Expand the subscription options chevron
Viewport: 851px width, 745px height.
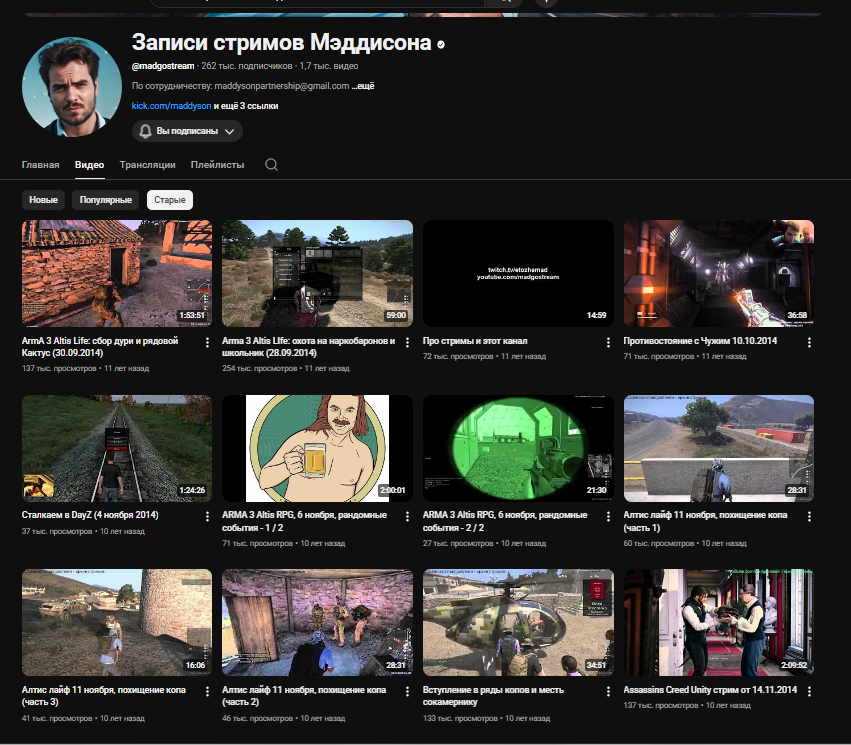230,131
